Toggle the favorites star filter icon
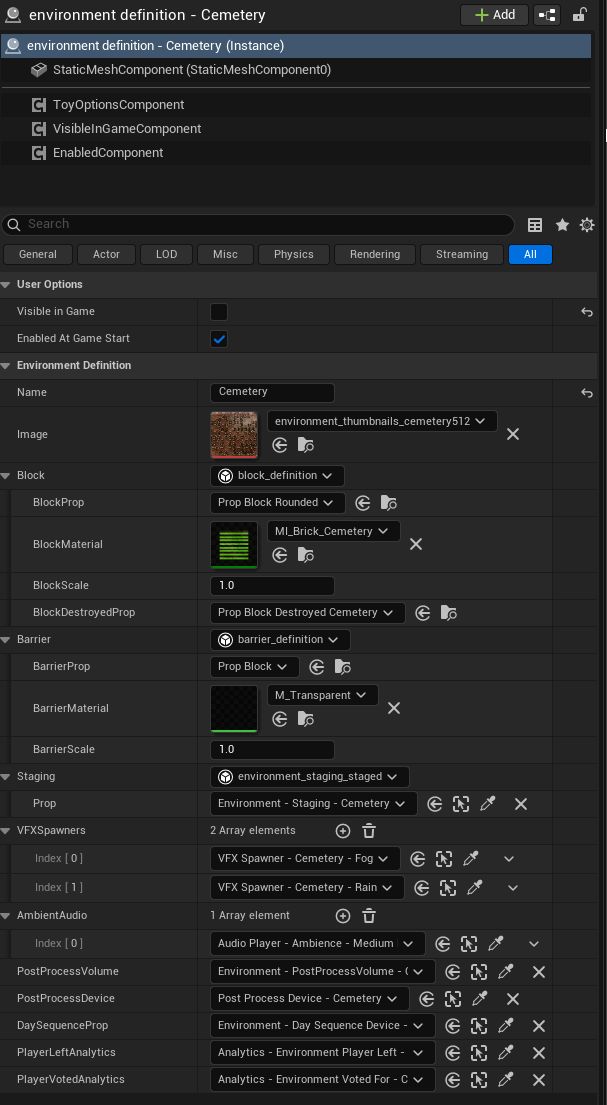The height and width of the screenshot is (1105, 607). [562, 225]
